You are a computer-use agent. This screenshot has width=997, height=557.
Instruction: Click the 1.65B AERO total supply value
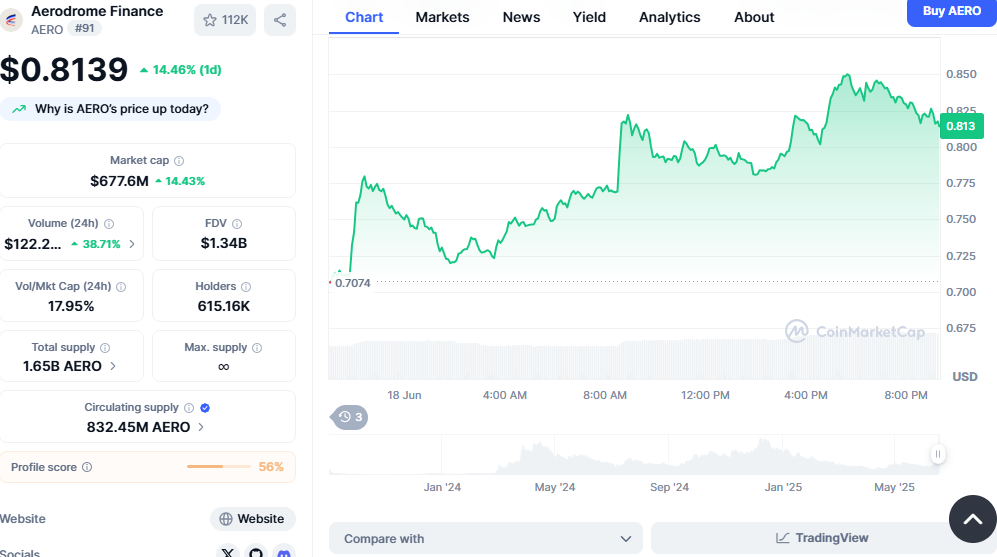click(62, 366)
